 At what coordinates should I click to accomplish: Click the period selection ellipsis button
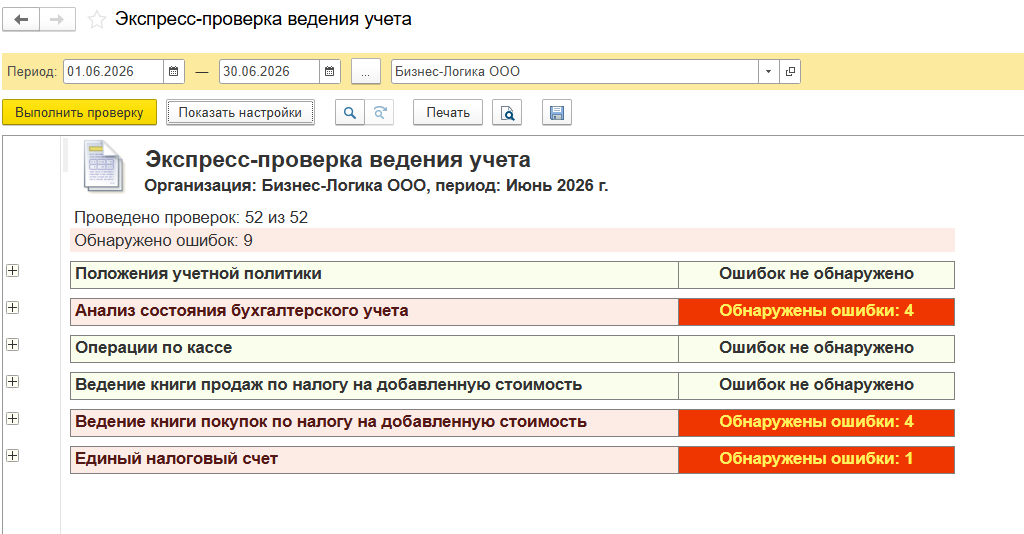(366, 72)
